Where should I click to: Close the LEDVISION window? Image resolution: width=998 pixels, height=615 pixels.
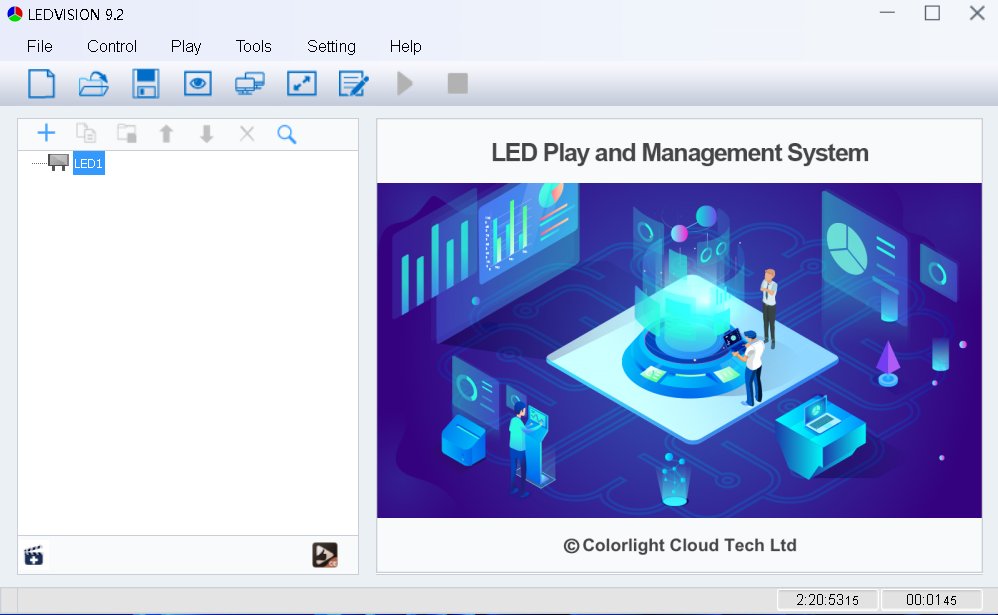pos(977,13)
